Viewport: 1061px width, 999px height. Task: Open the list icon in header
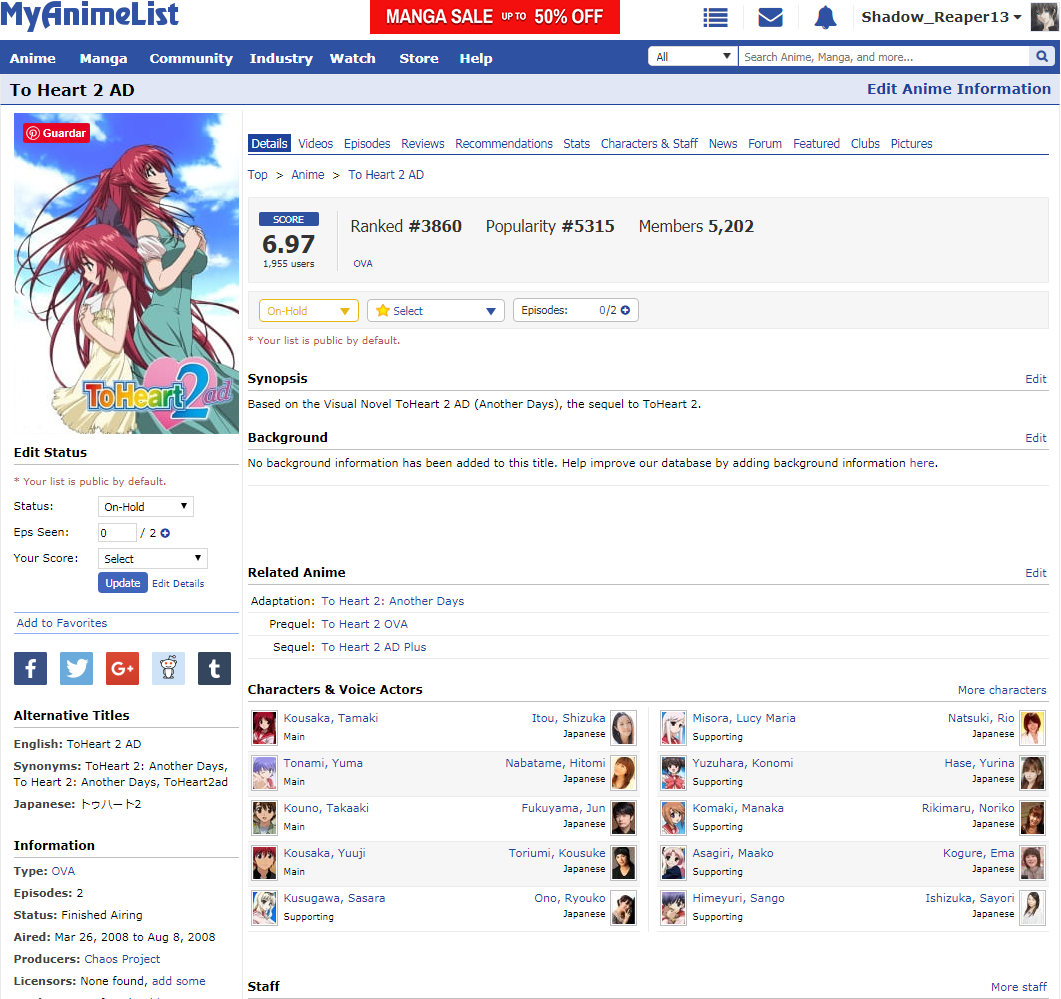pyautogui.click(x=715, y=17)
